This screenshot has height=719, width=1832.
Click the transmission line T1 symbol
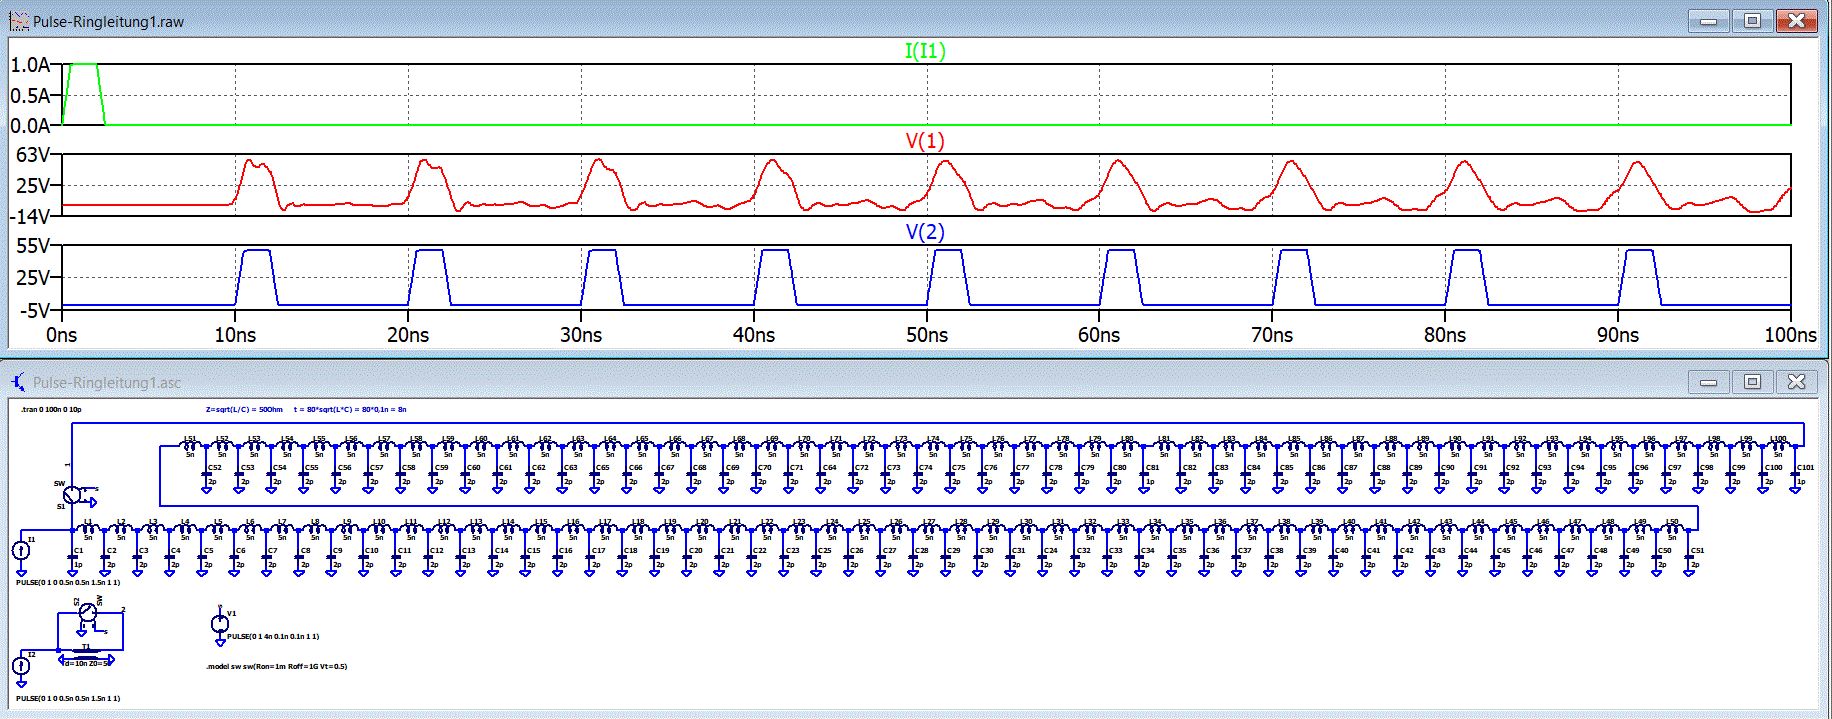click(x=87, y=658)
